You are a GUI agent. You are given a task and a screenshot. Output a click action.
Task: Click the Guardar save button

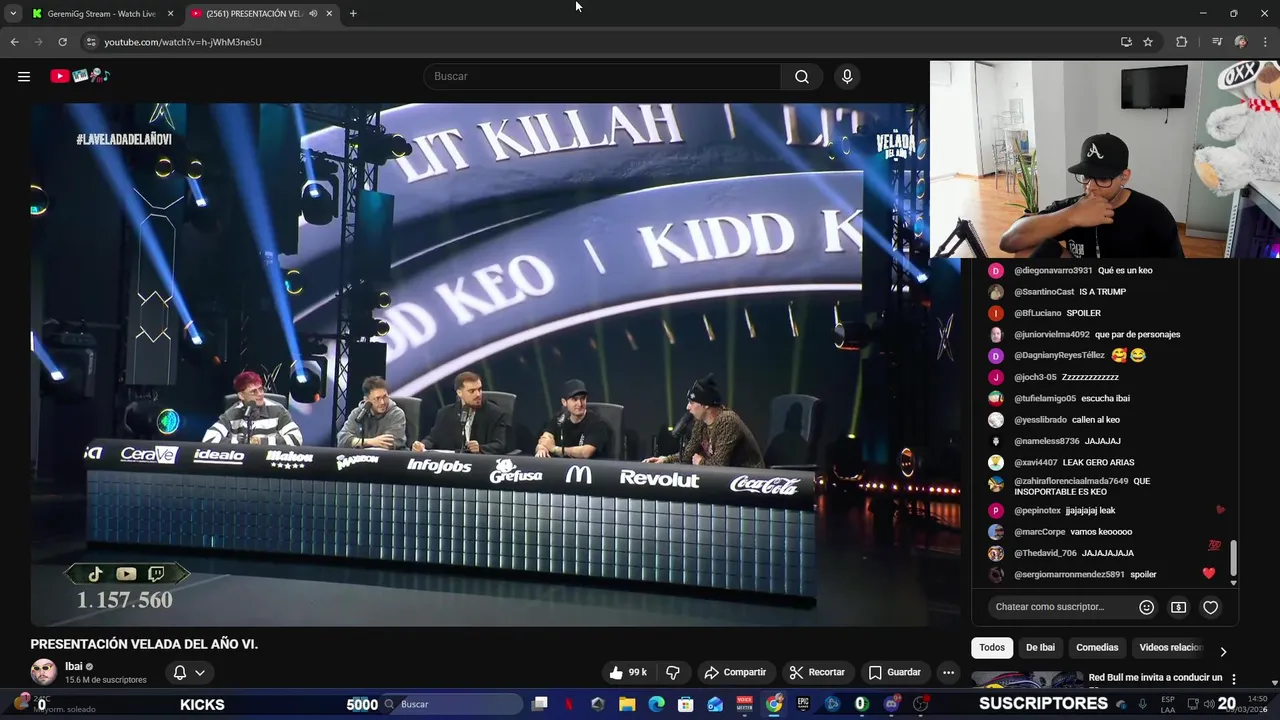[895, 672]
